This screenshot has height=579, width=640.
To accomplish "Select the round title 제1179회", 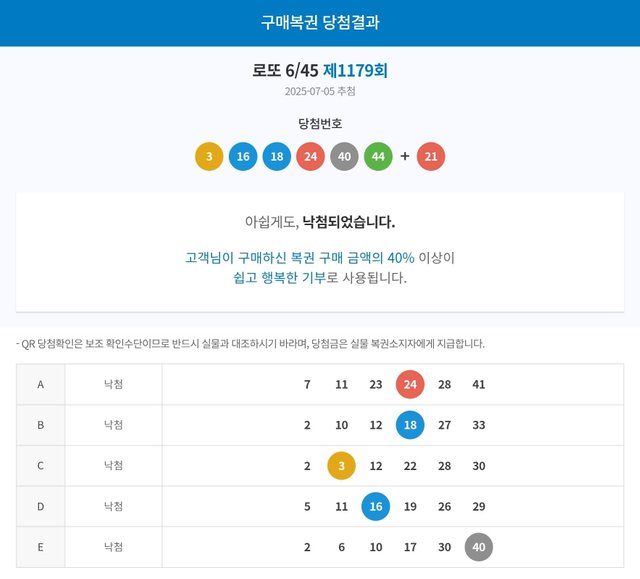I will point(355,71).
